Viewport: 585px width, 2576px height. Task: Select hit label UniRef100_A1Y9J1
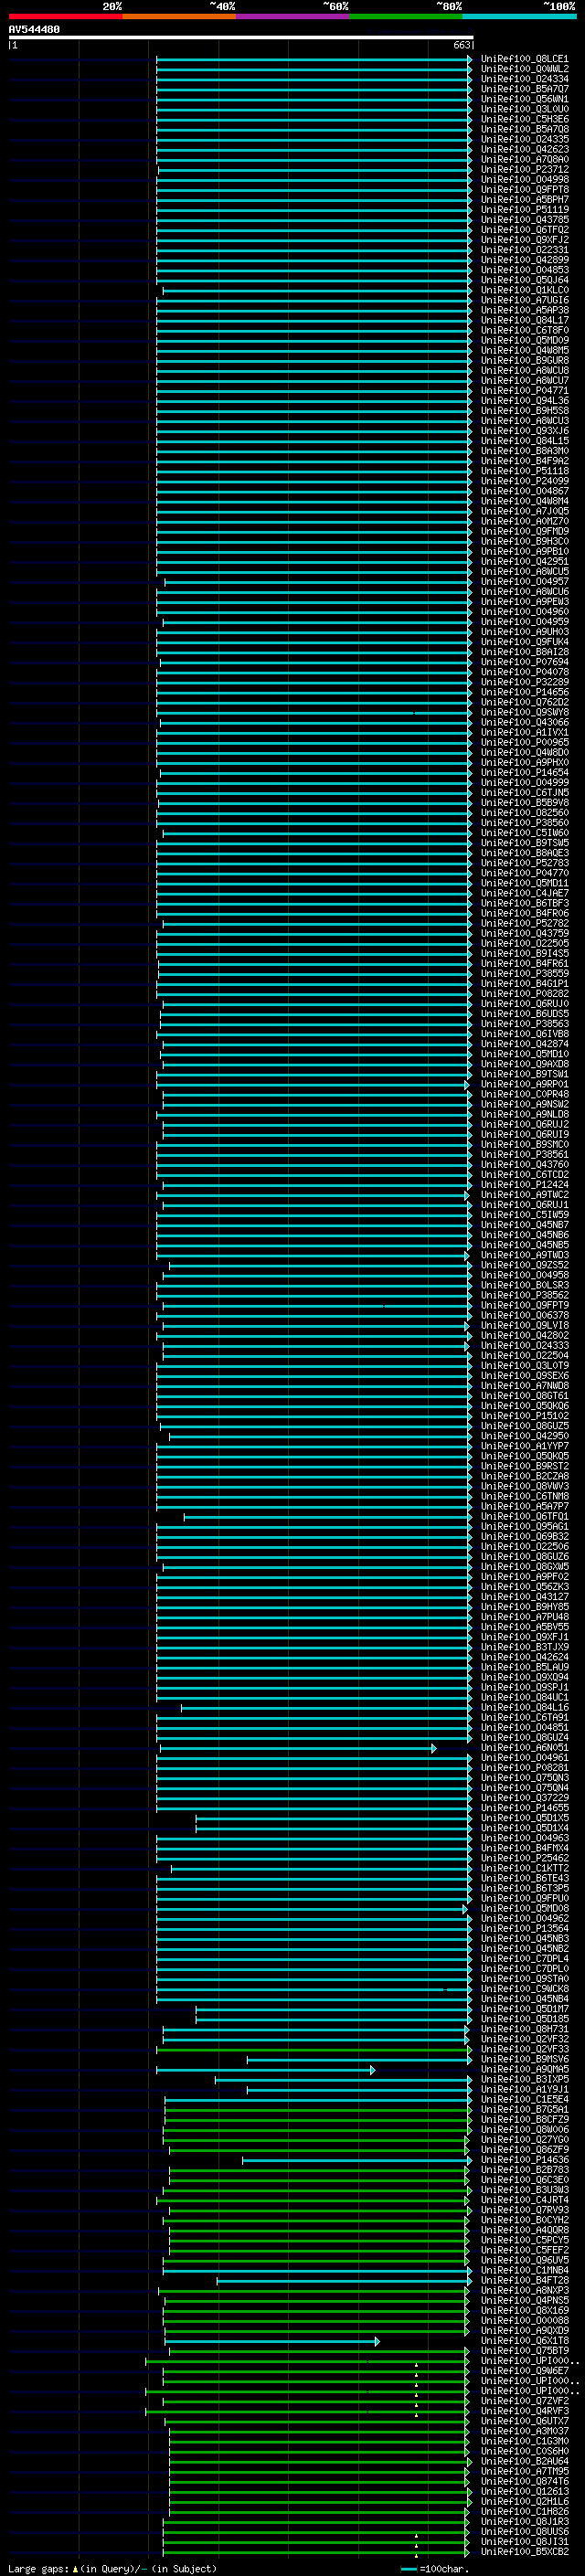point(524,2089)
